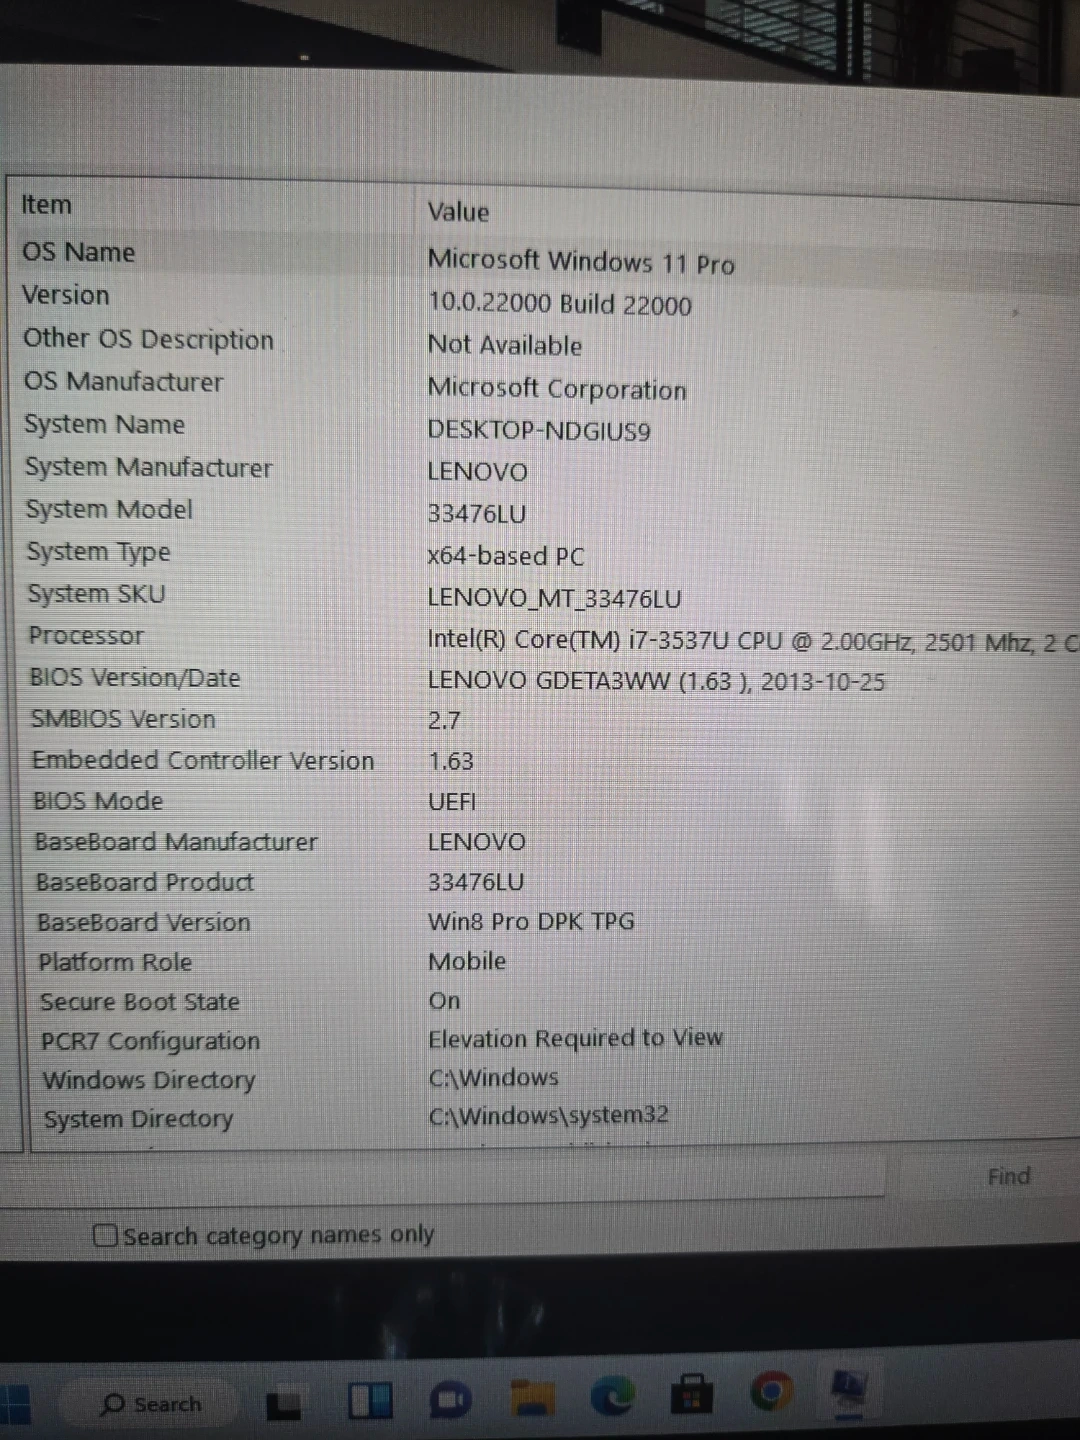Open the Widgets panel icon
Viewport: 1080px width, 1440px height.
[x=369, y=1401]
